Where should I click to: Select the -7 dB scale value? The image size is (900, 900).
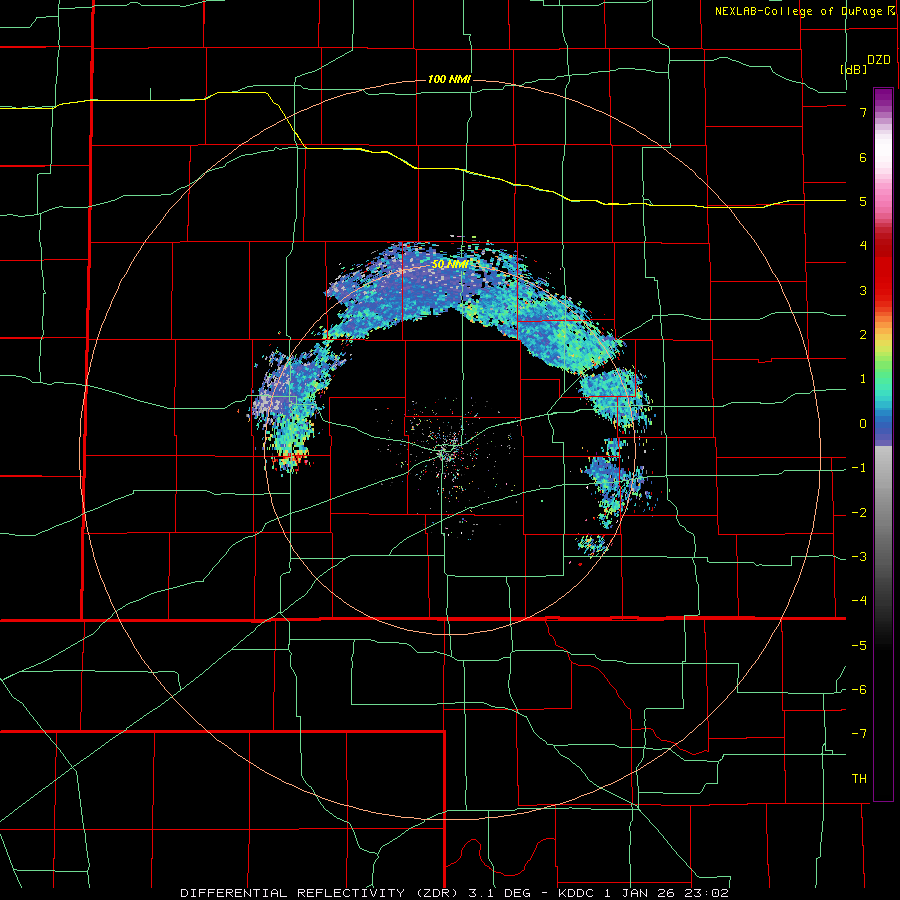coord(859,734)
